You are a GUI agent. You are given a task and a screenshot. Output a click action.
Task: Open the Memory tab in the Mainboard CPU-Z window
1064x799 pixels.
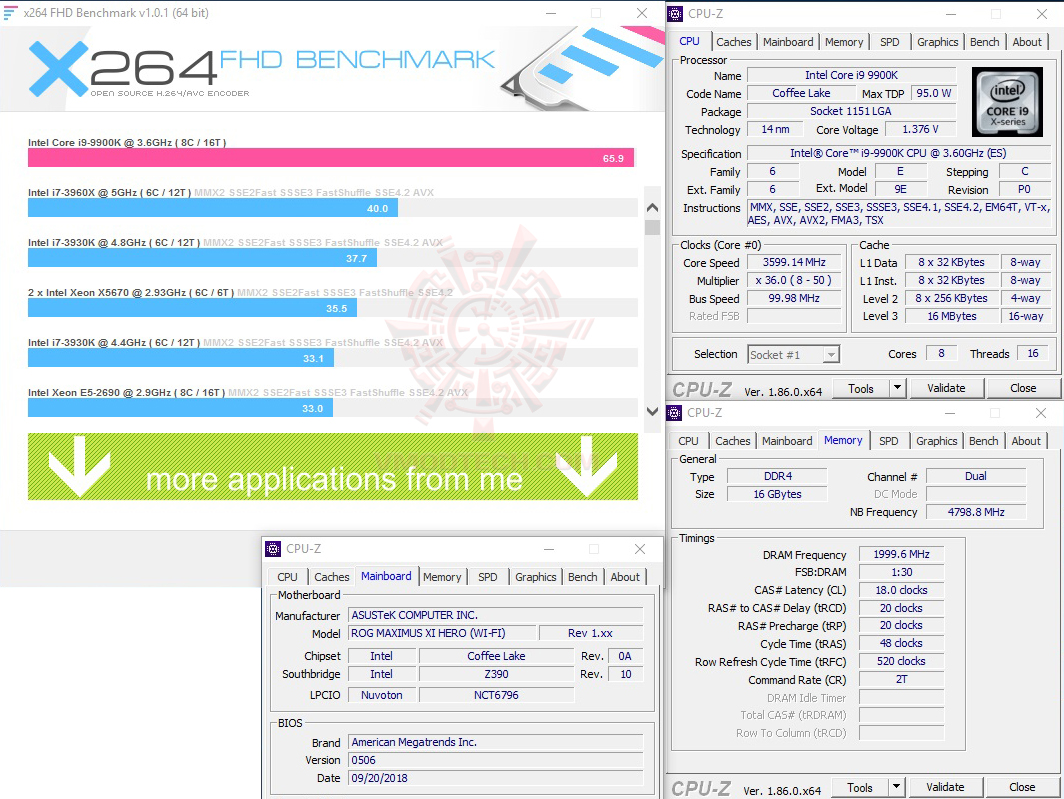pyautogui.click(x=442, y=577)
